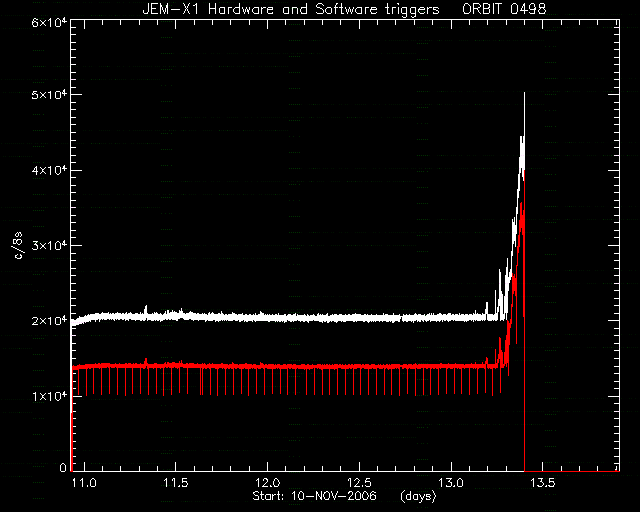Click the small white spike near day 11.3
This screenshot has height=512, width=640.
[146, 309]
